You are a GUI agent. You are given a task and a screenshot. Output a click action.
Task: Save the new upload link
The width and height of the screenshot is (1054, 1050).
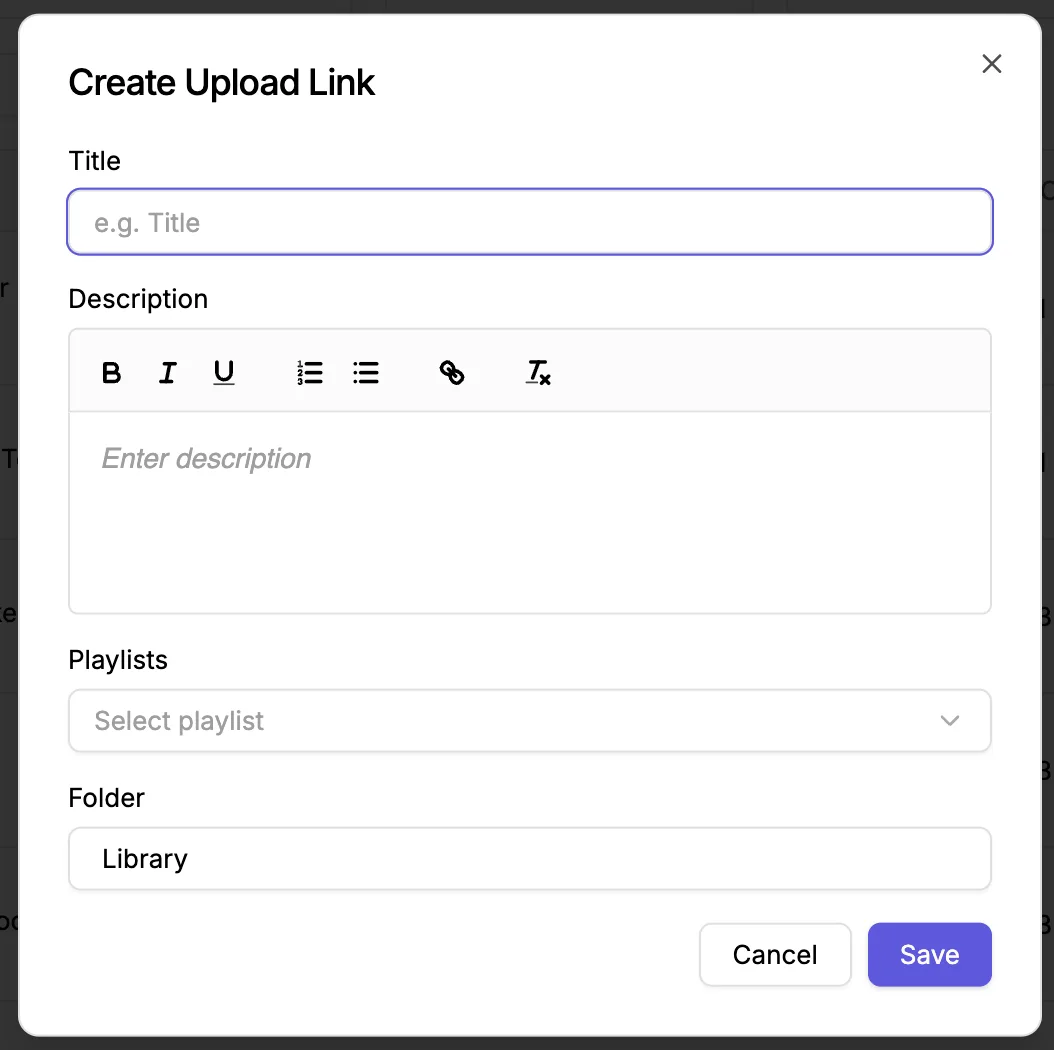(930, 955)
